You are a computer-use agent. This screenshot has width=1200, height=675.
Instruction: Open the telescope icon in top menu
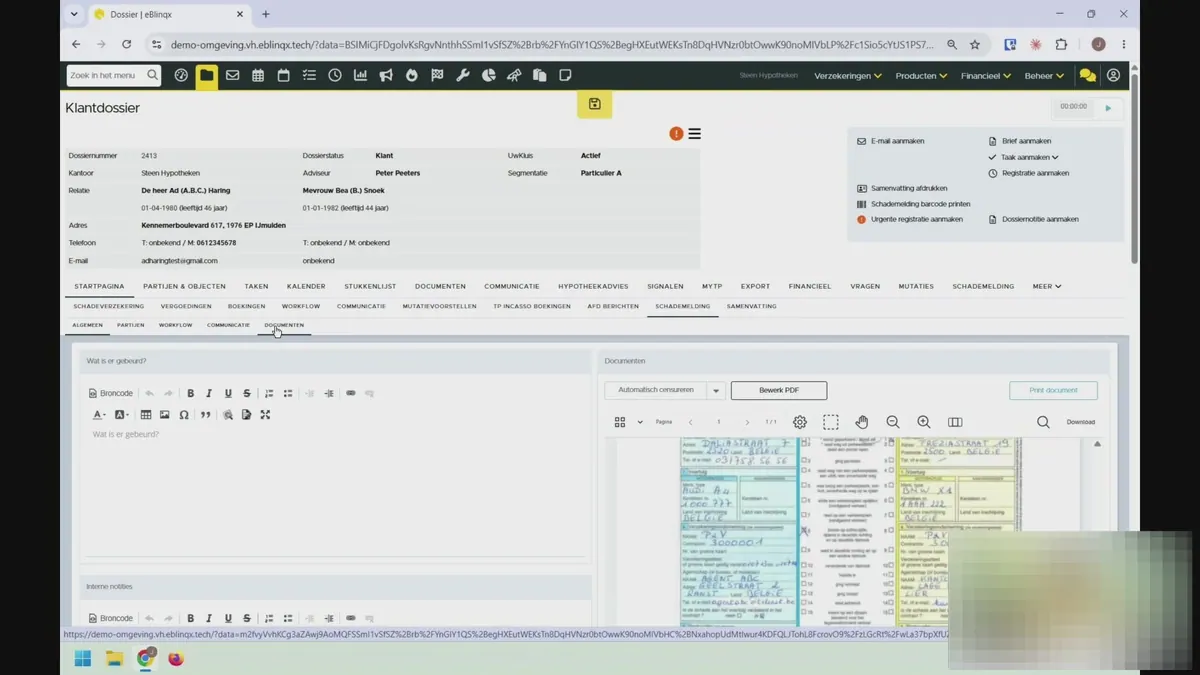point(514,75)
